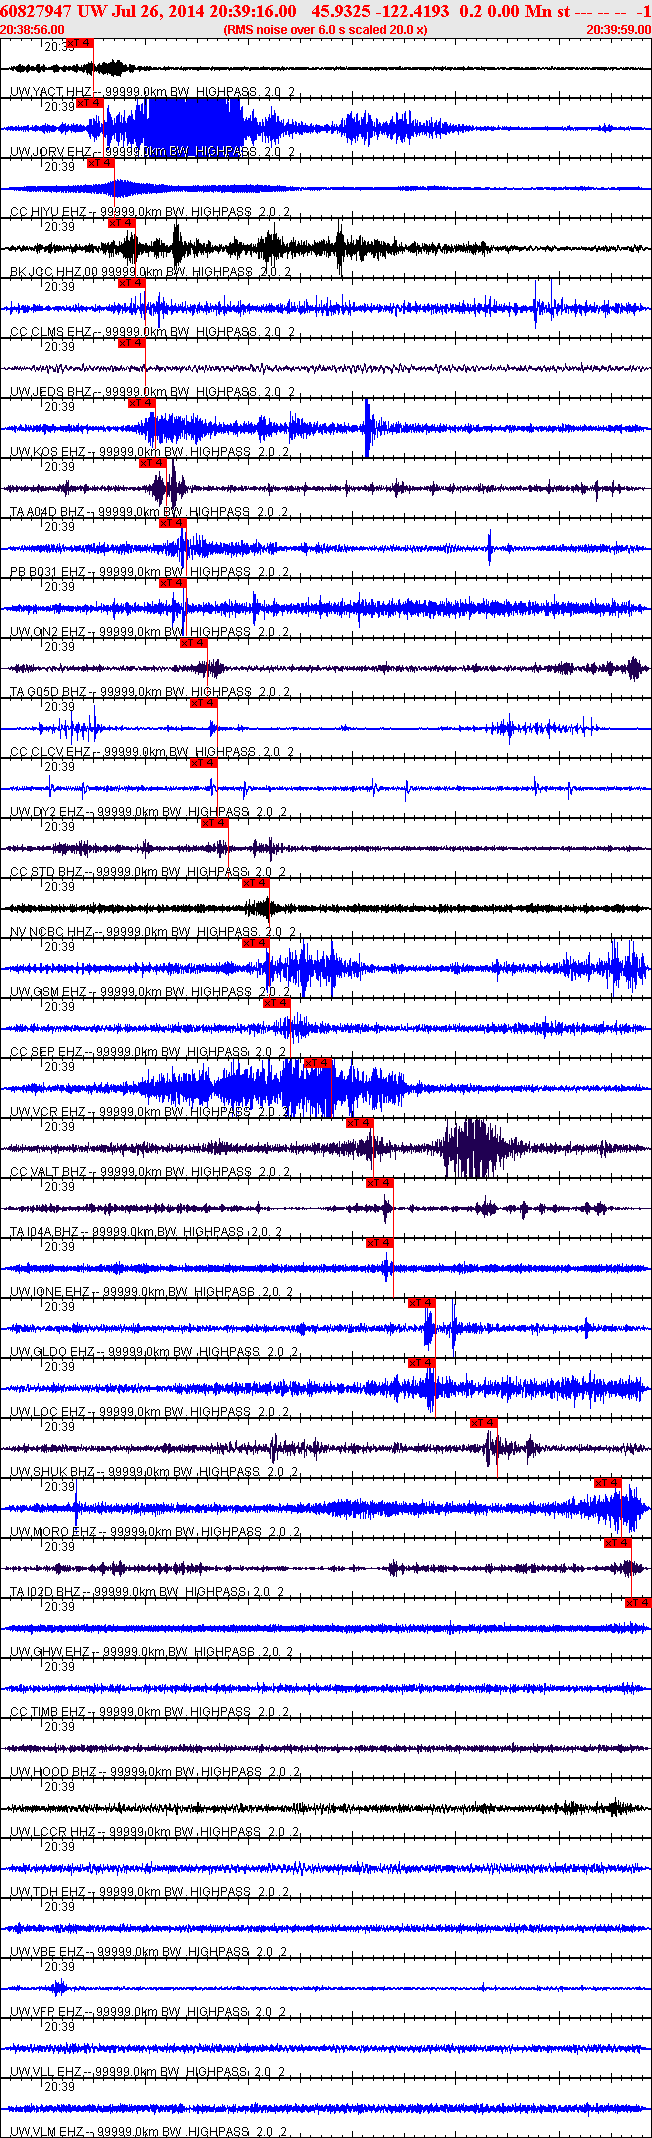
Task: Click the RMS noise scaling header text
Action: click(x=326, y=30)
